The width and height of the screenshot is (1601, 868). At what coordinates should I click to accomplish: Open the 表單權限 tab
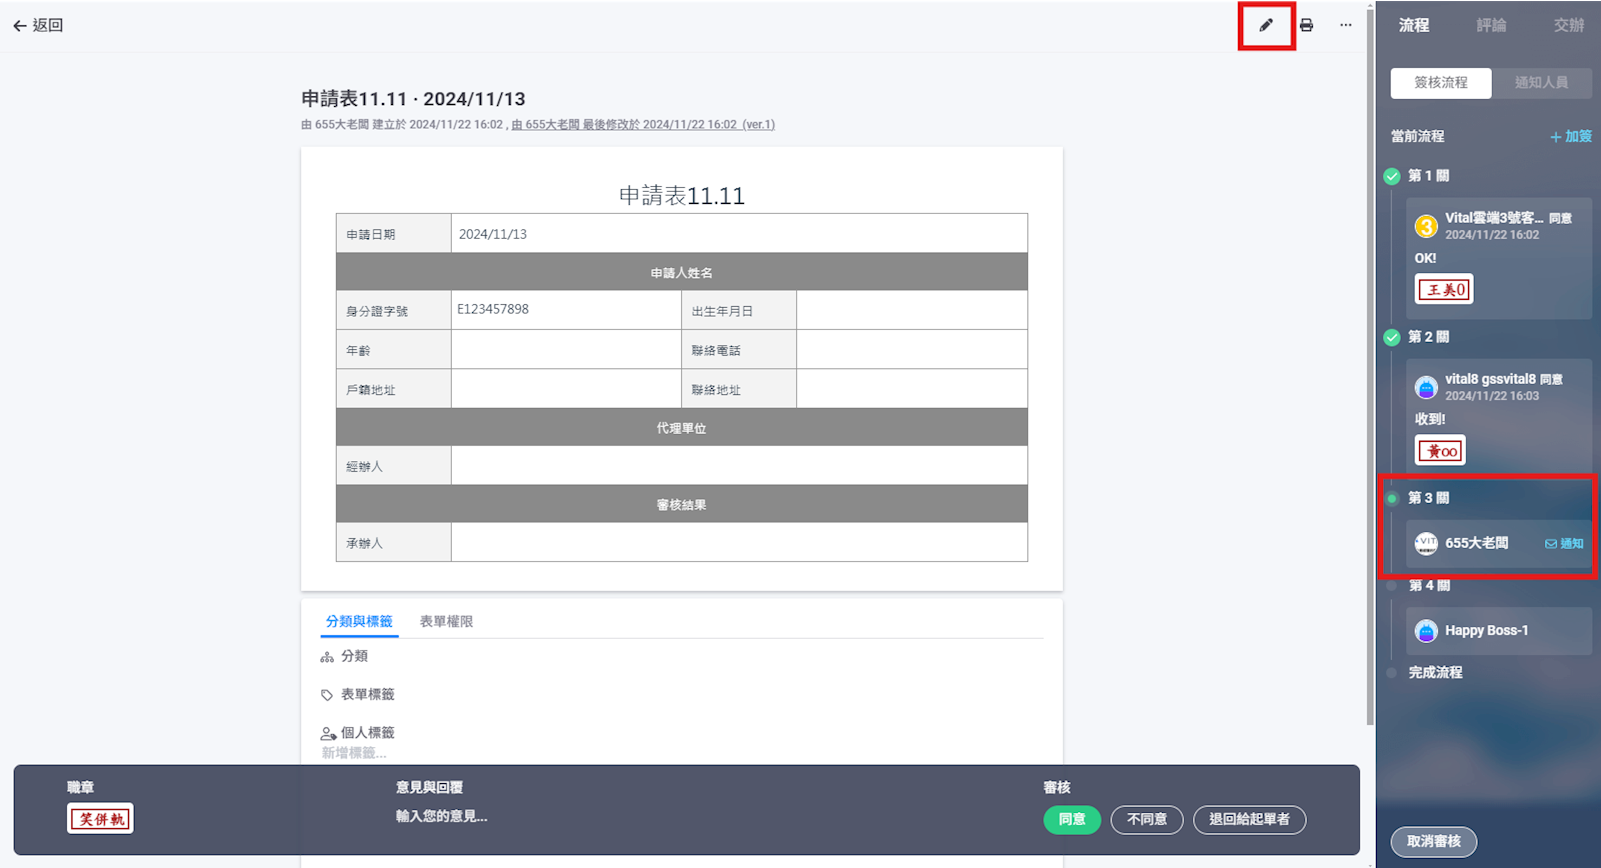[446, 622]
